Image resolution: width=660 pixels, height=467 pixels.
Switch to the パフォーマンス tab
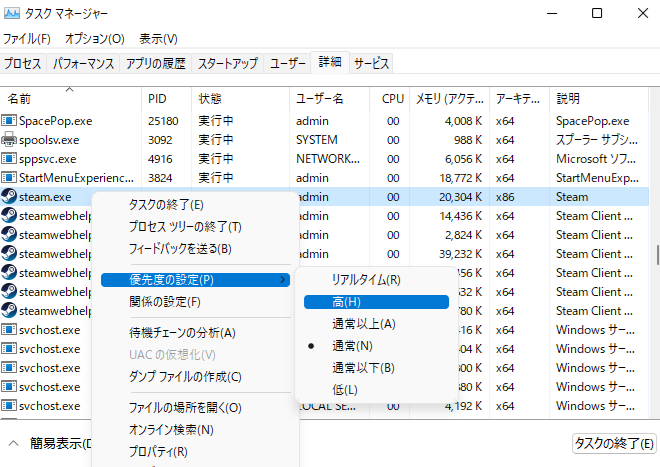tap(83, 63)
